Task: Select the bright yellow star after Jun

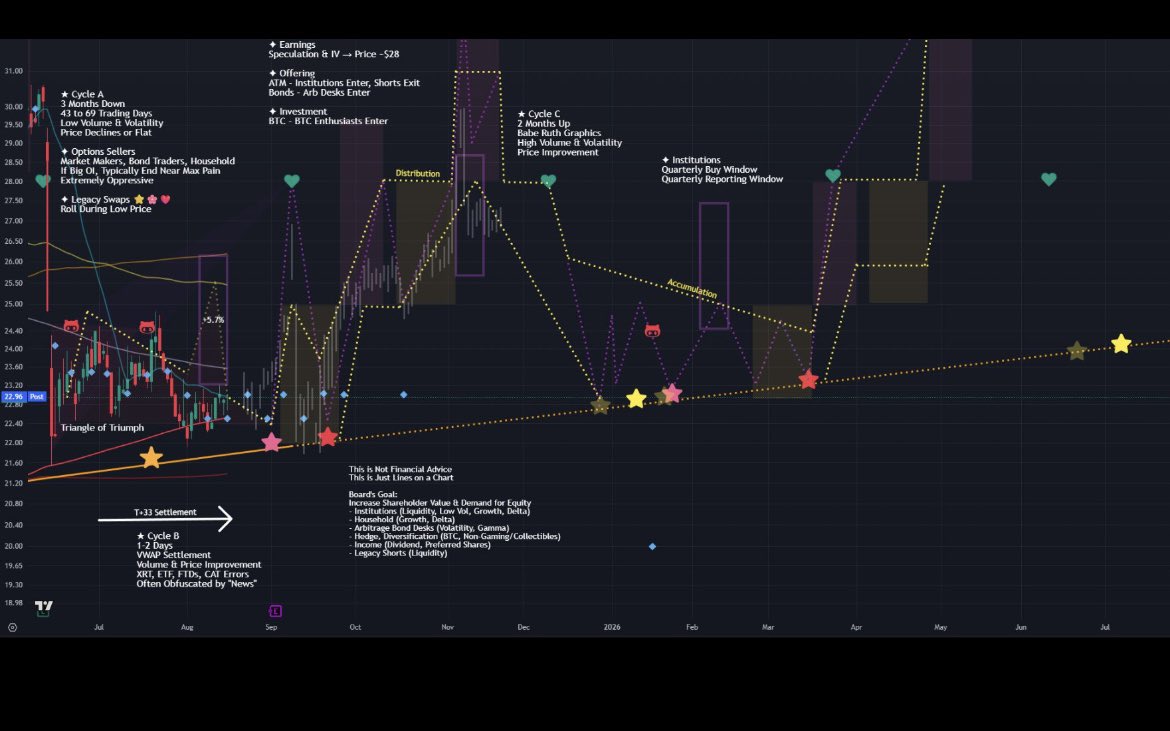Action: pyautogui.click(x=1121, y=343)
